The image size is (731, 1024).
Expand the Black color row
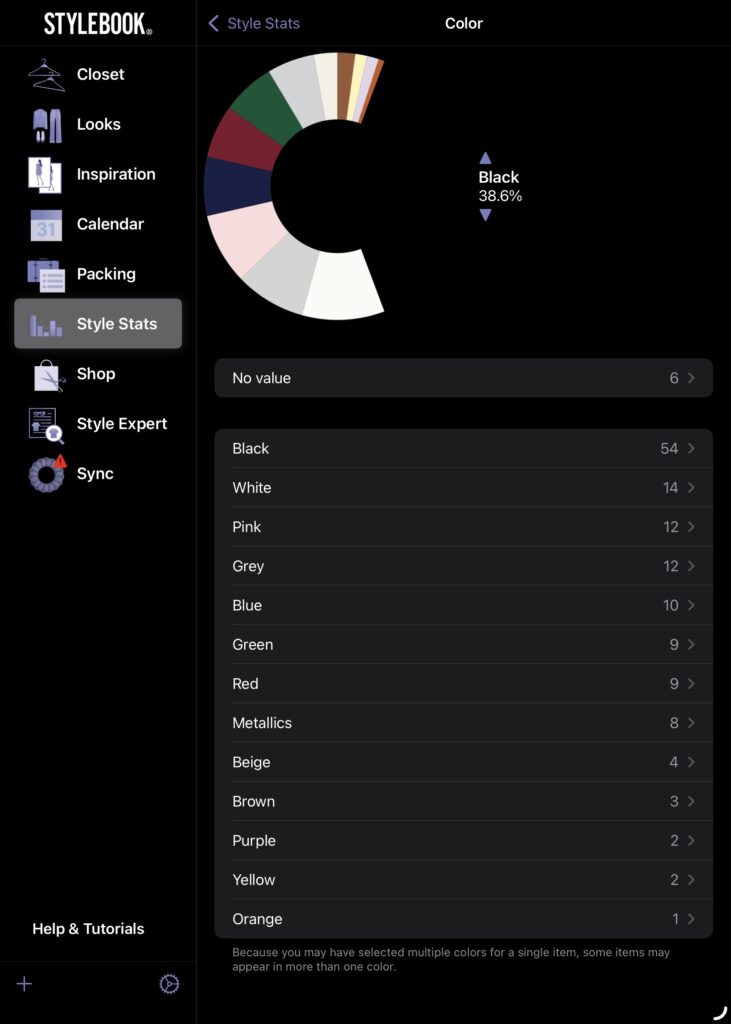point(463,449)
